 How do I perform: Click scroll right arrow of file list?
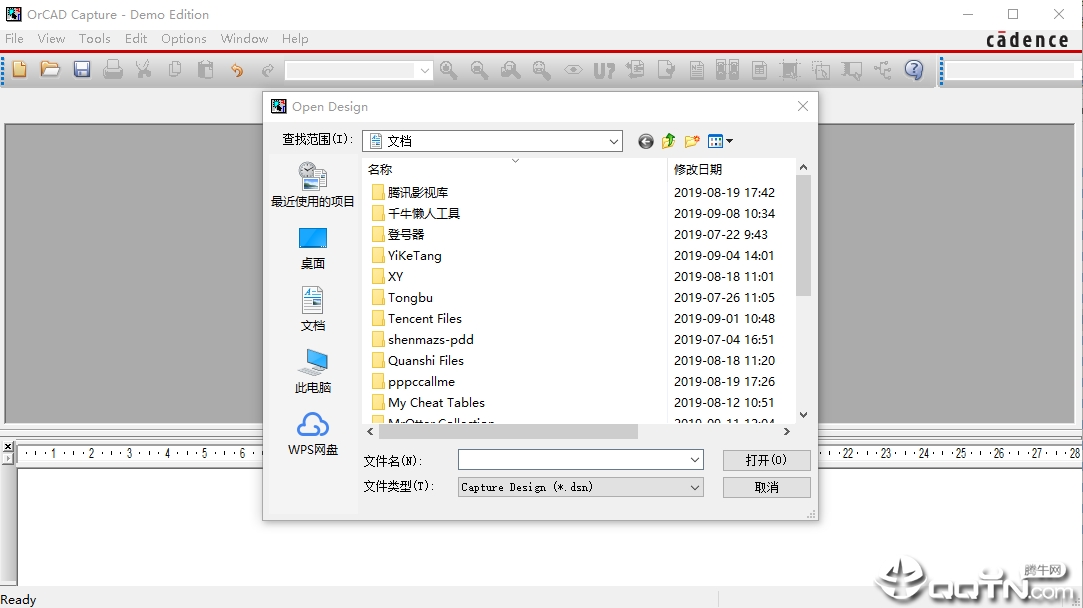(786, 432)
